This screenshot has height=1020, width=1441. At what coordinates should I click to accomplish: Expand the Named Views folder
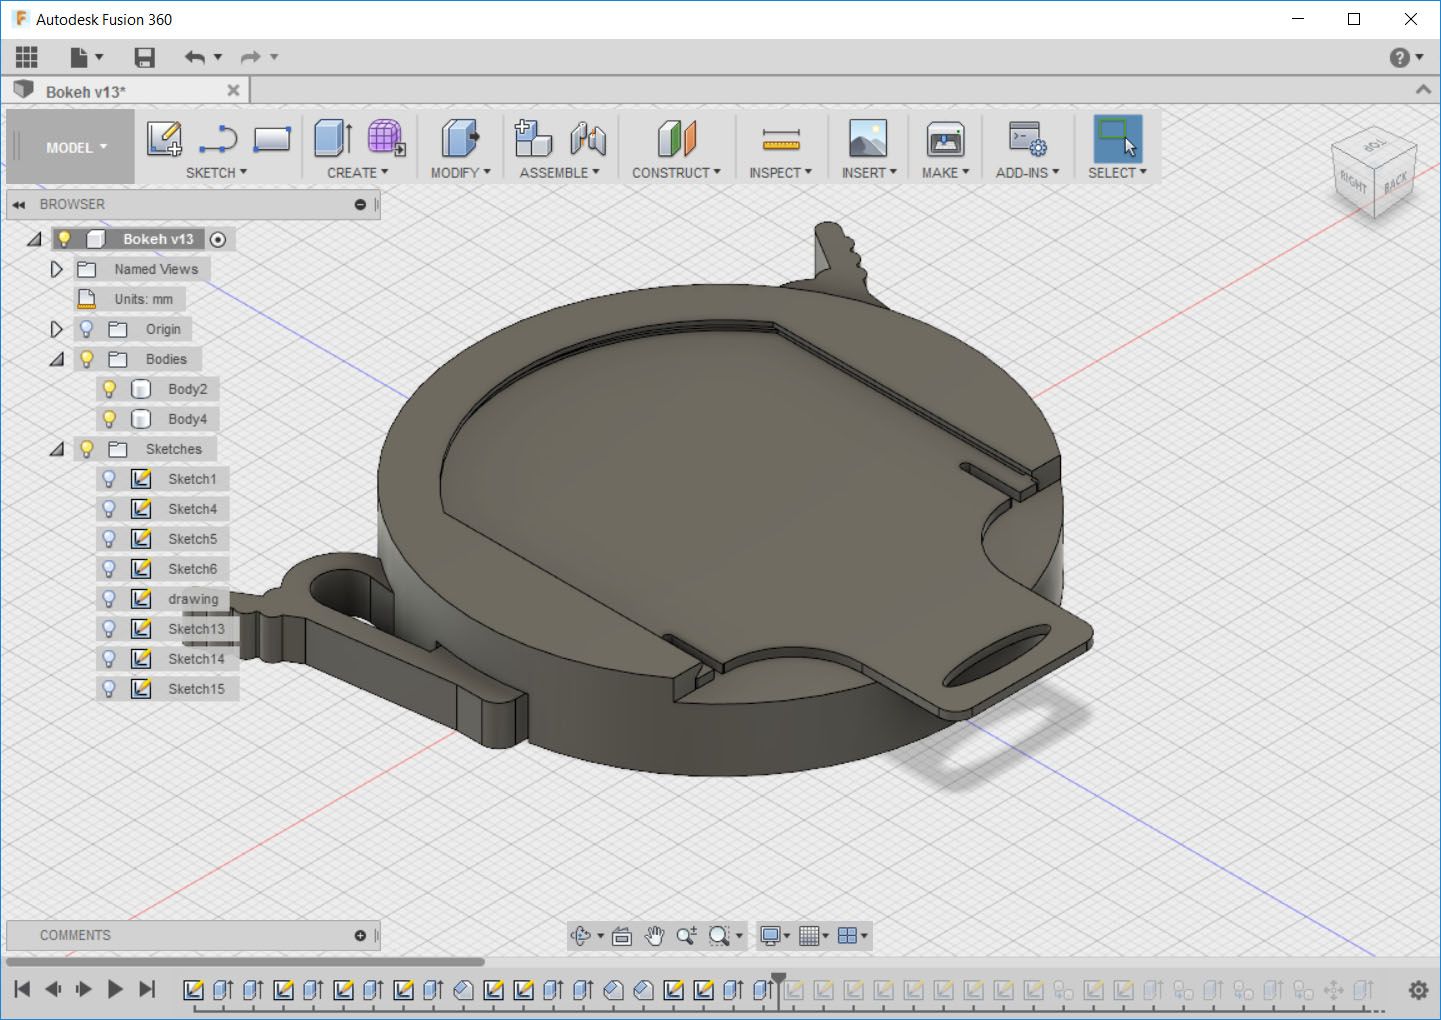[x=57, y=269]
